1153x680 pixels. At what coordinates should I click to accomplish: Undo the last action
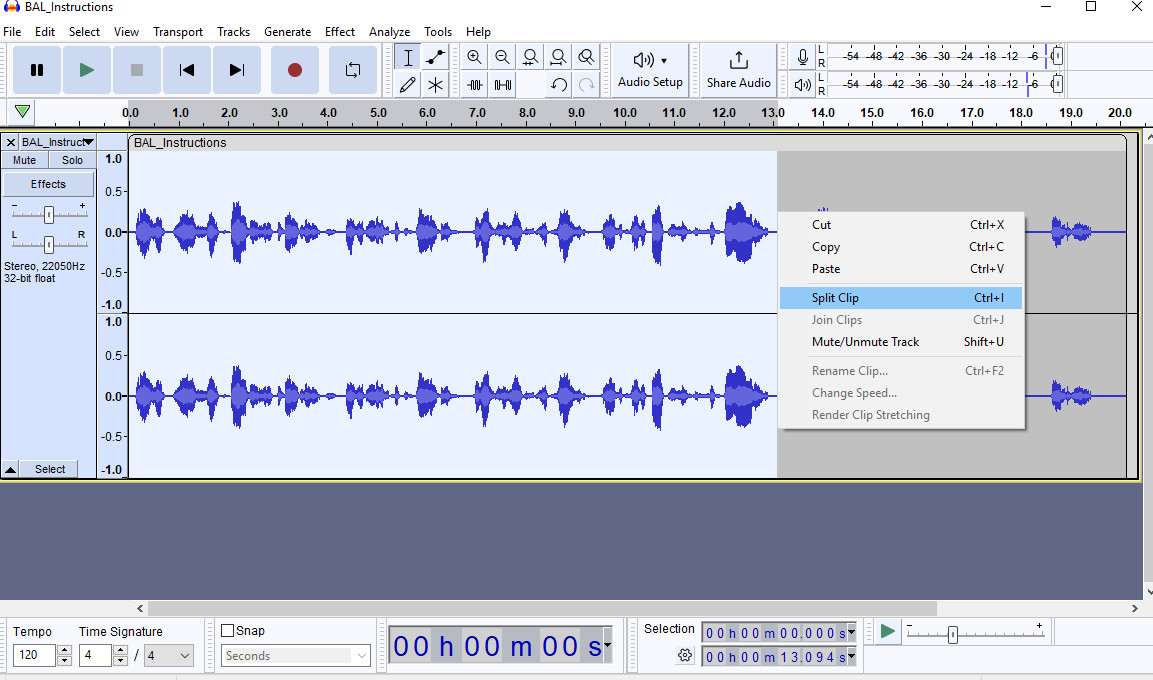coord(559,85)
